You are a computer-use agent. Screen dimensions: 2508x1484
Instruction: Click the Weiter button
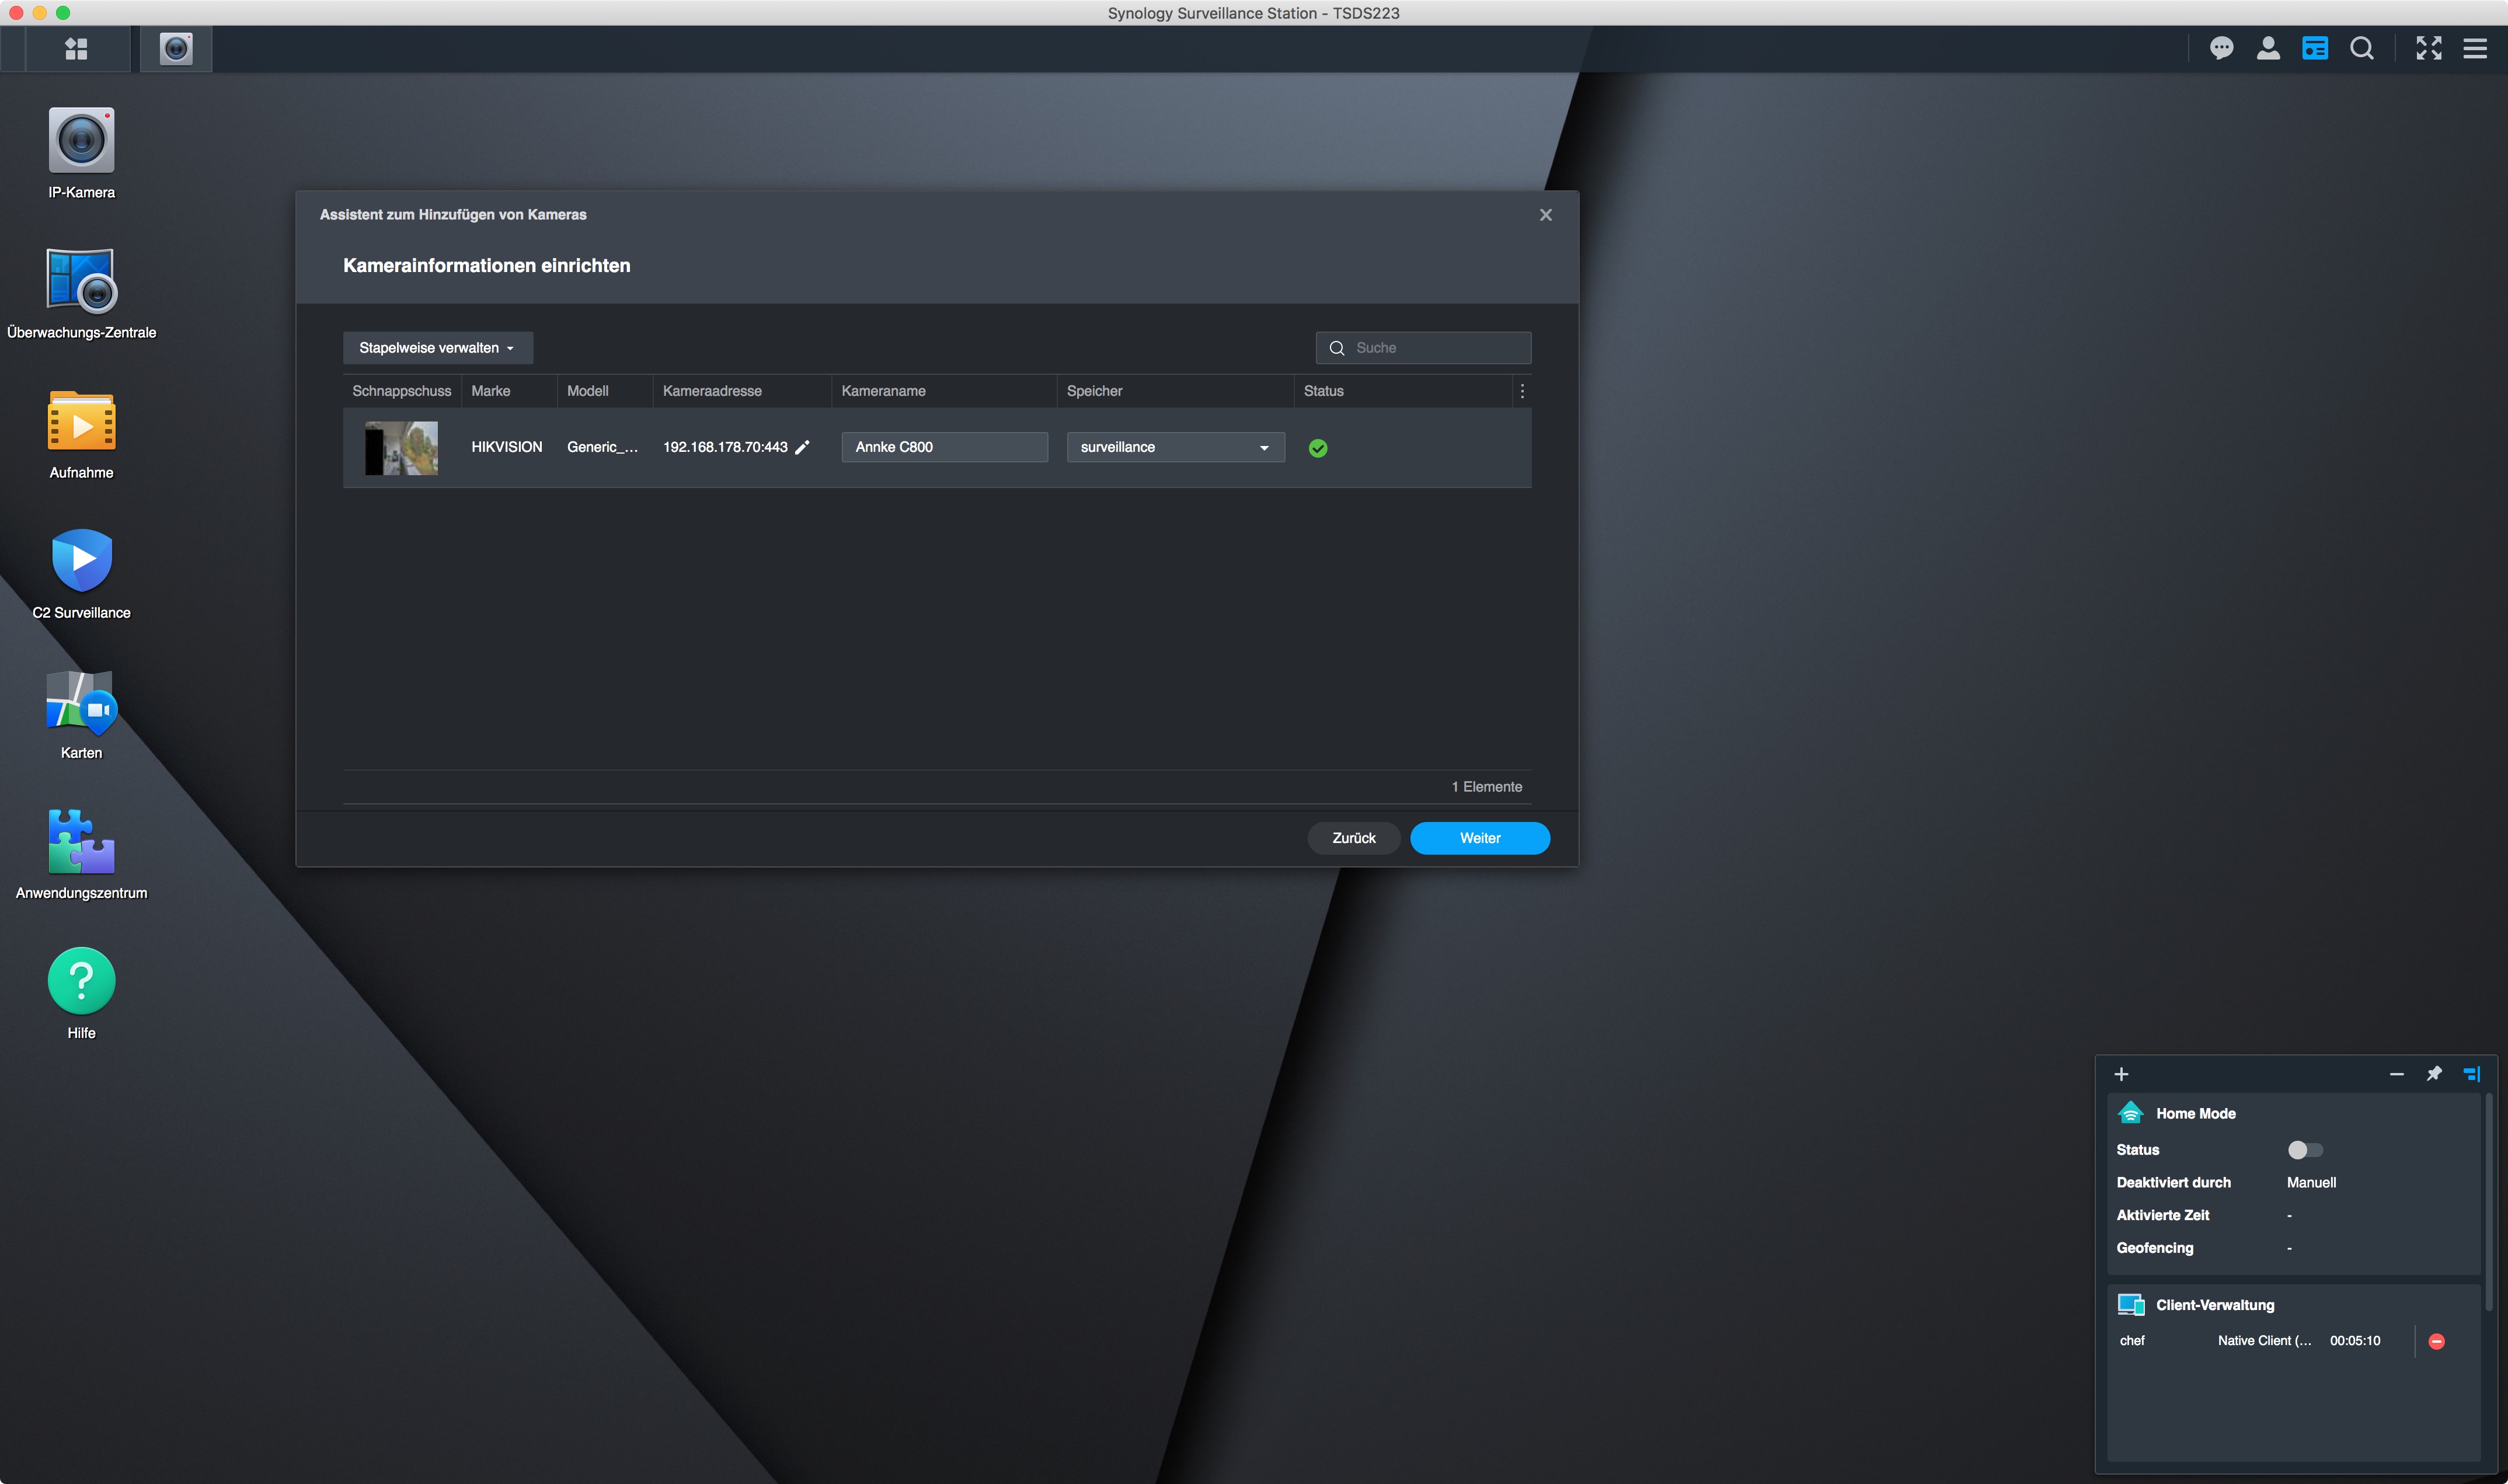[x=1479, y=838]
